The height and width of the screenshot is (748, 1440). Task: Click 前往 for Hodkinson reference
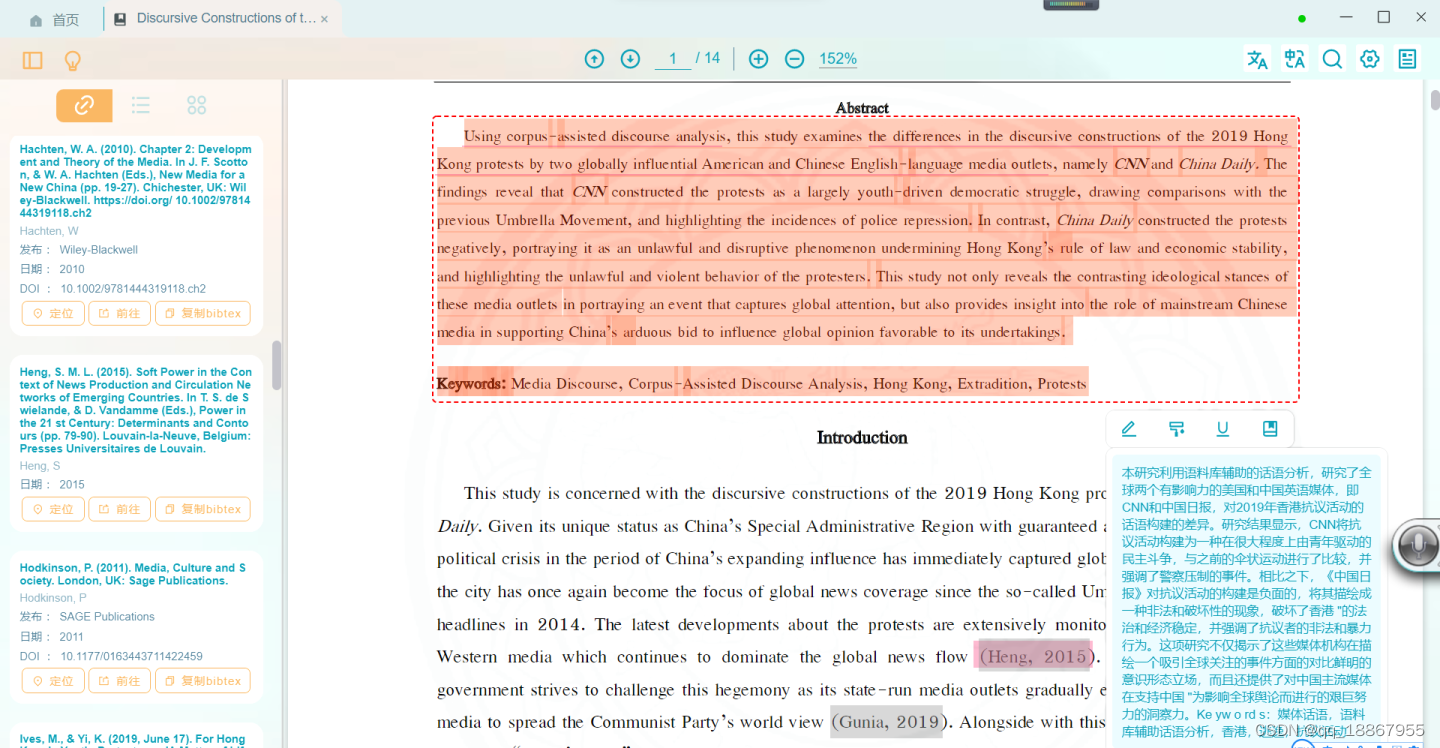tap(119, 681)
